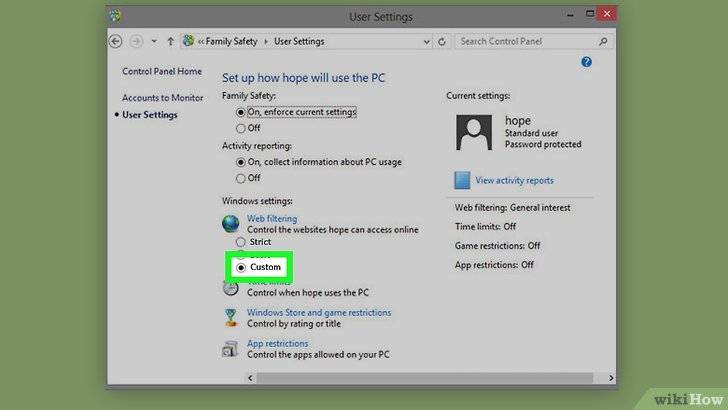Image resolution: width=728 pixels, height=410 pixels.
Task: Click the Web filtering globe icon
Action: click(231, 223)
